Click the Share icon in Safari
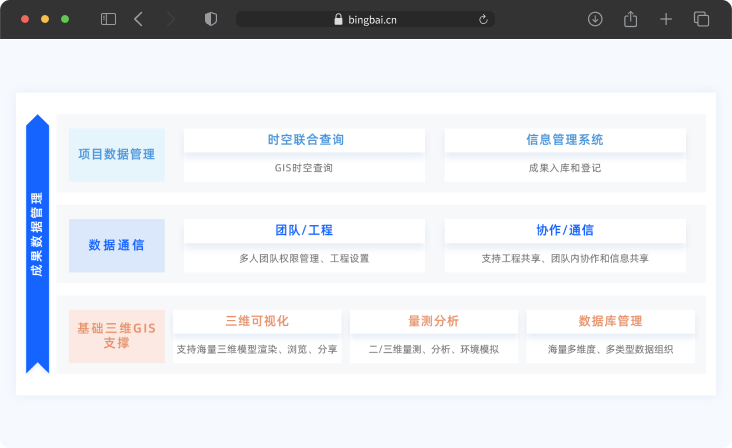Viewport: 732px width, 448px height. click(630, 19)
